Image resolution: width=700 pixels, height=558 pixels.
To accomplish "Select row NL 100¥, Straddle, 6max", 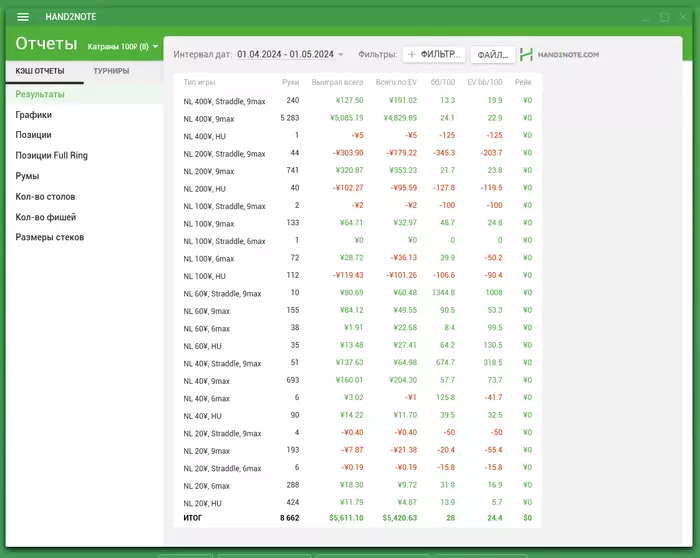I will (358, 241).
